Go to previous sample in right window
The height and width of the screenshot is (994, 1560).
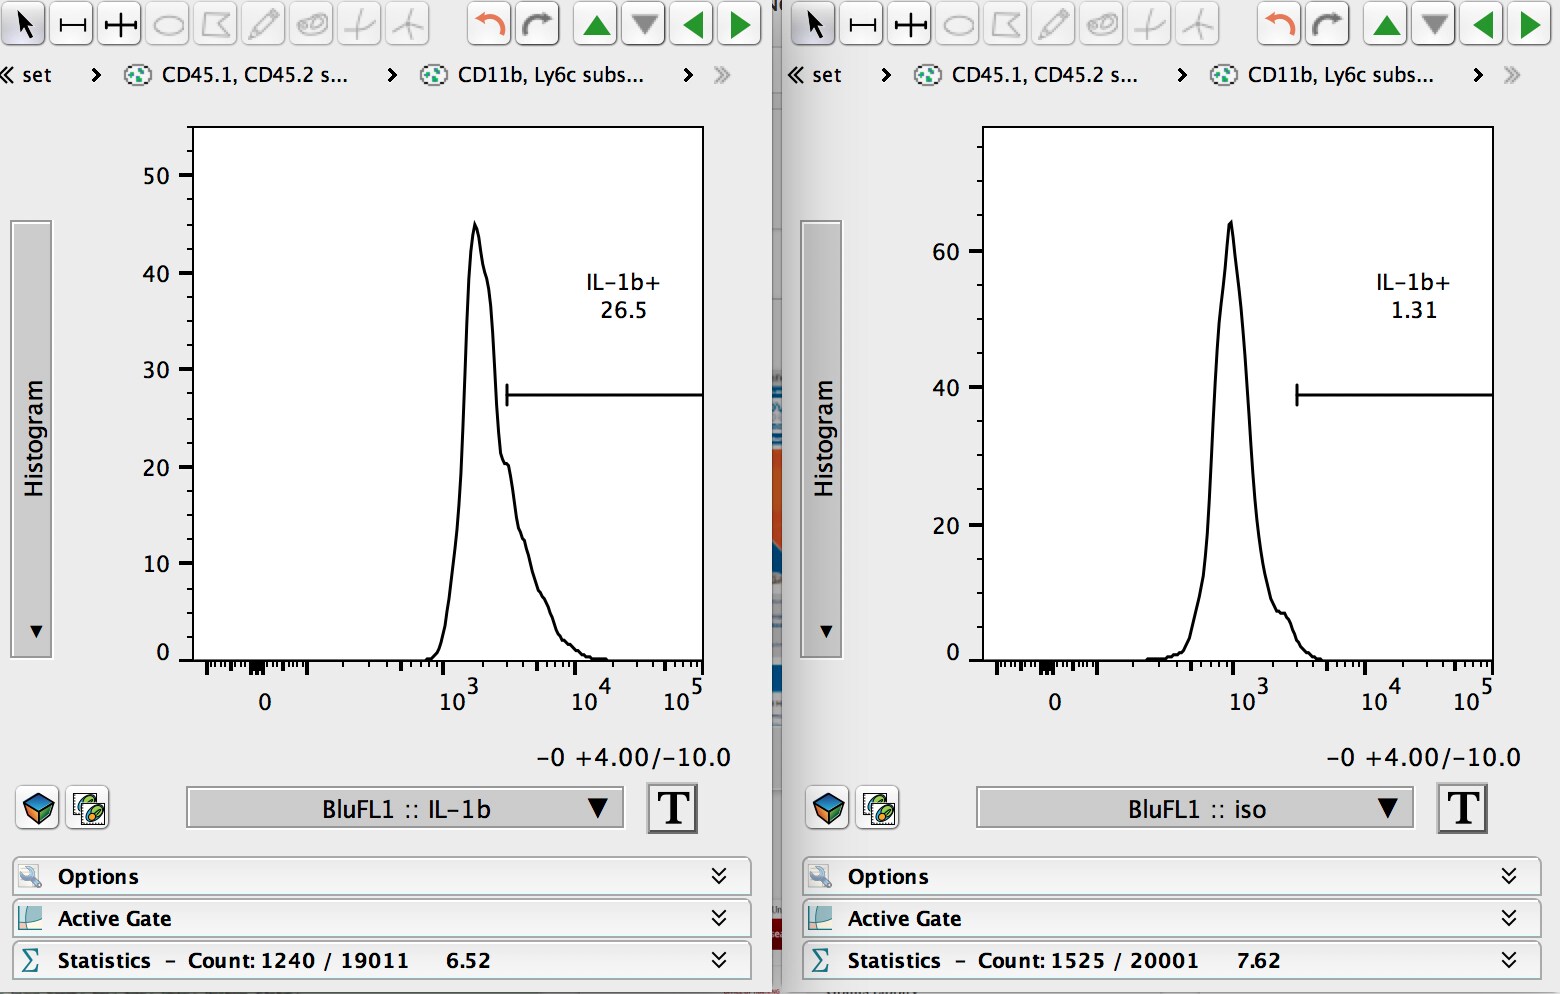pos(1482,24)
